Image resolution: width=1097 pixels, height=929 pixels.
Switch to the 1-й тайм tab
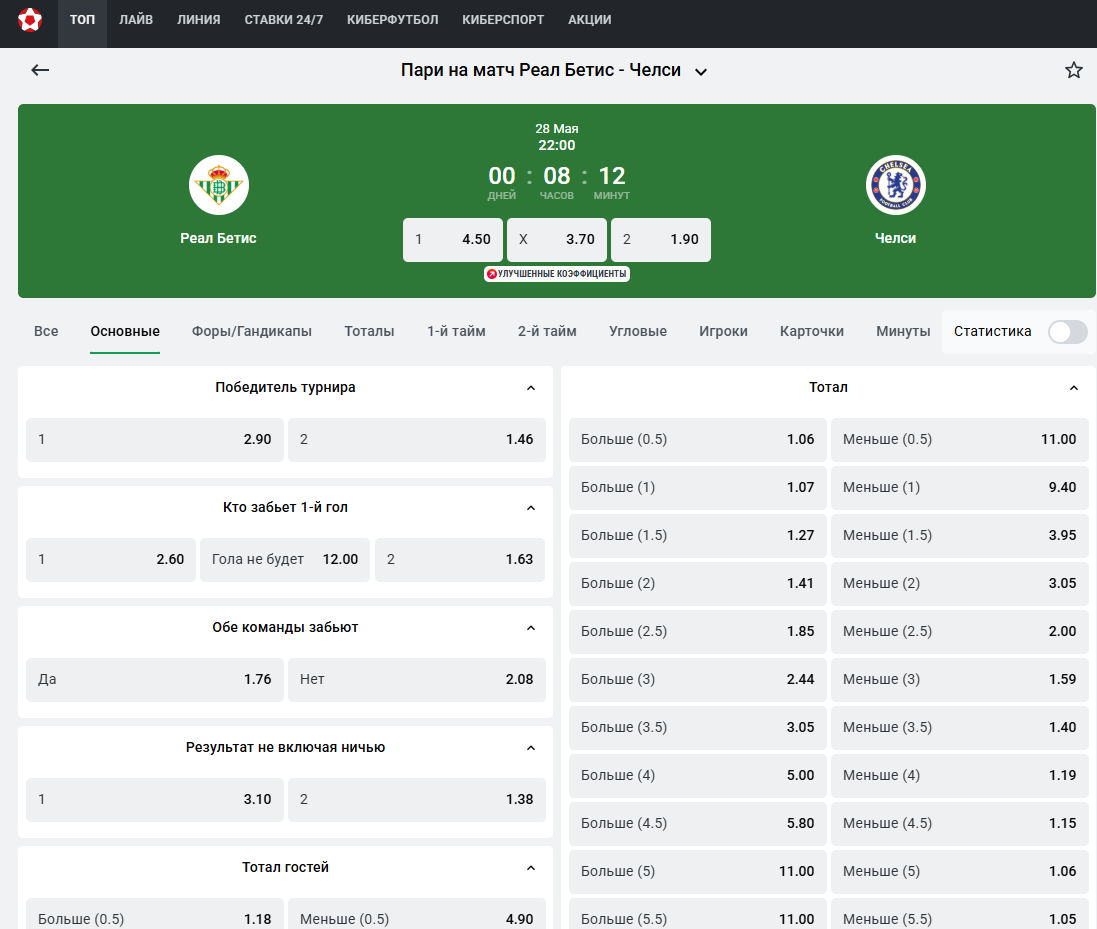456,332
